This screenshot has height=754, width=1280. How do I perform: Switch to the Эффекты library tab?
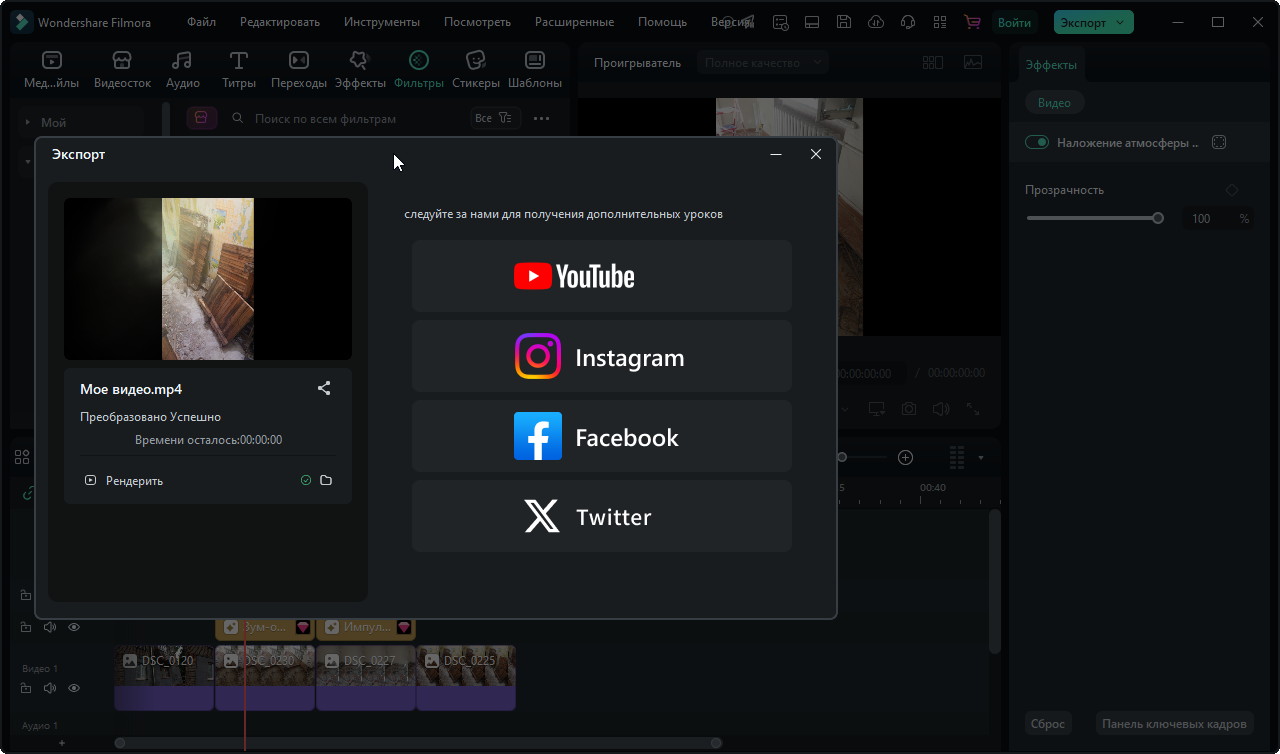[x=360, y=70]
